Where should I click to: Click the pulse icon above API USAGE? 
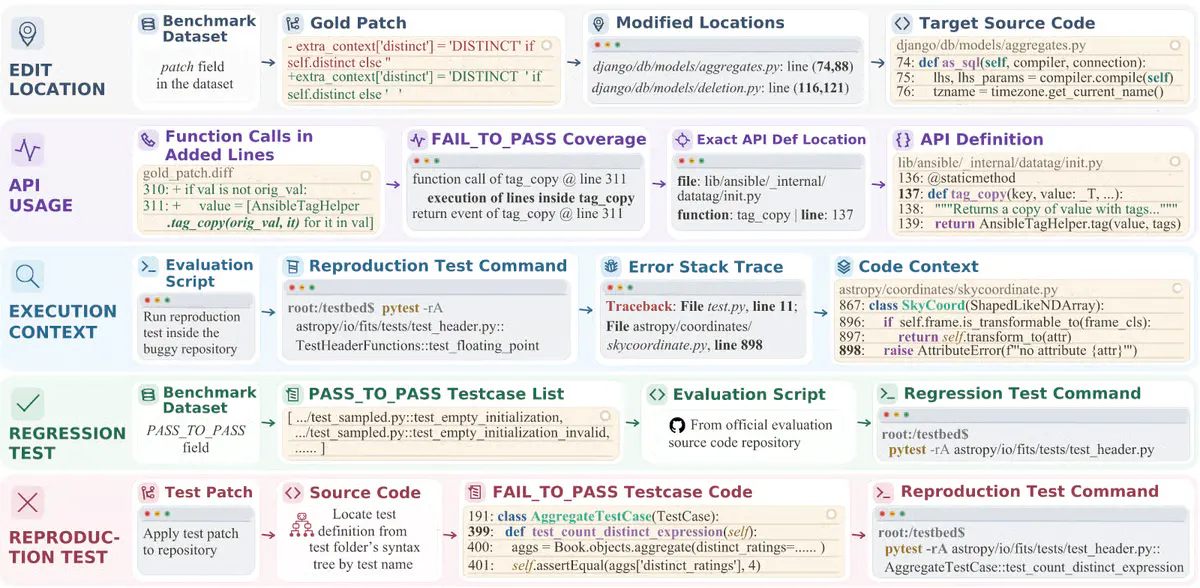[x=26, y=151]
